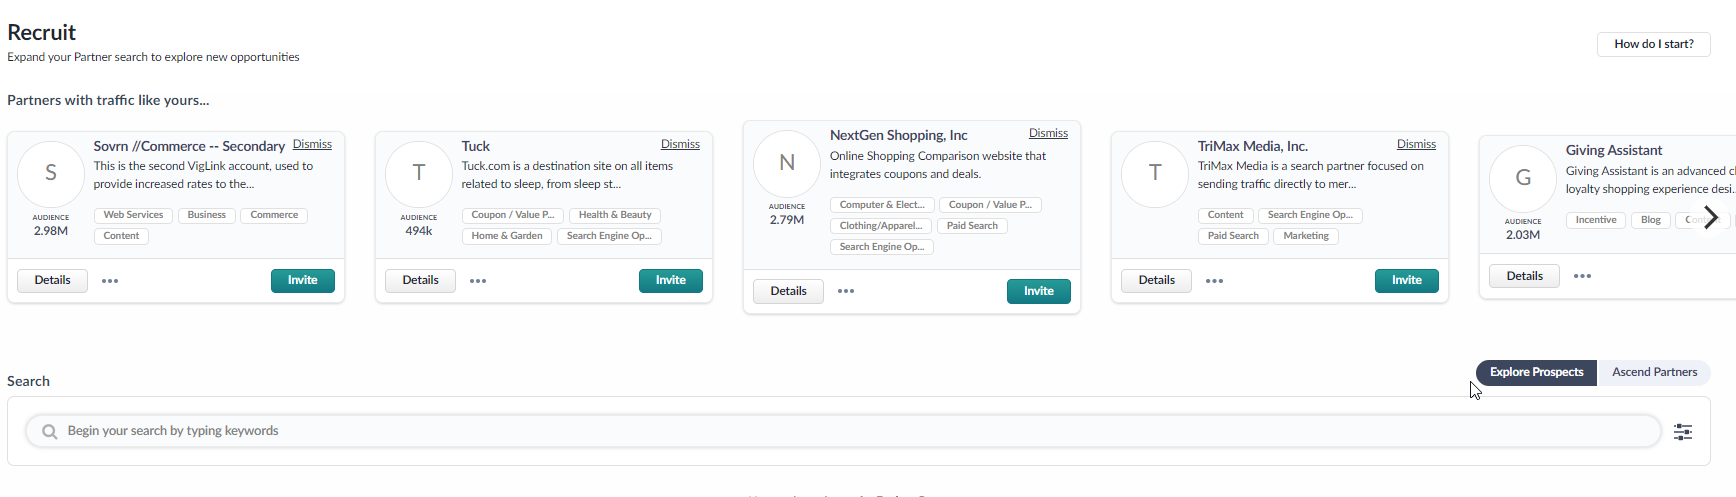This screenshot has width=1736, height=497.
Task: Click Search Engine Op tag on TriMax card
Action: click(x=1310, y=215)
